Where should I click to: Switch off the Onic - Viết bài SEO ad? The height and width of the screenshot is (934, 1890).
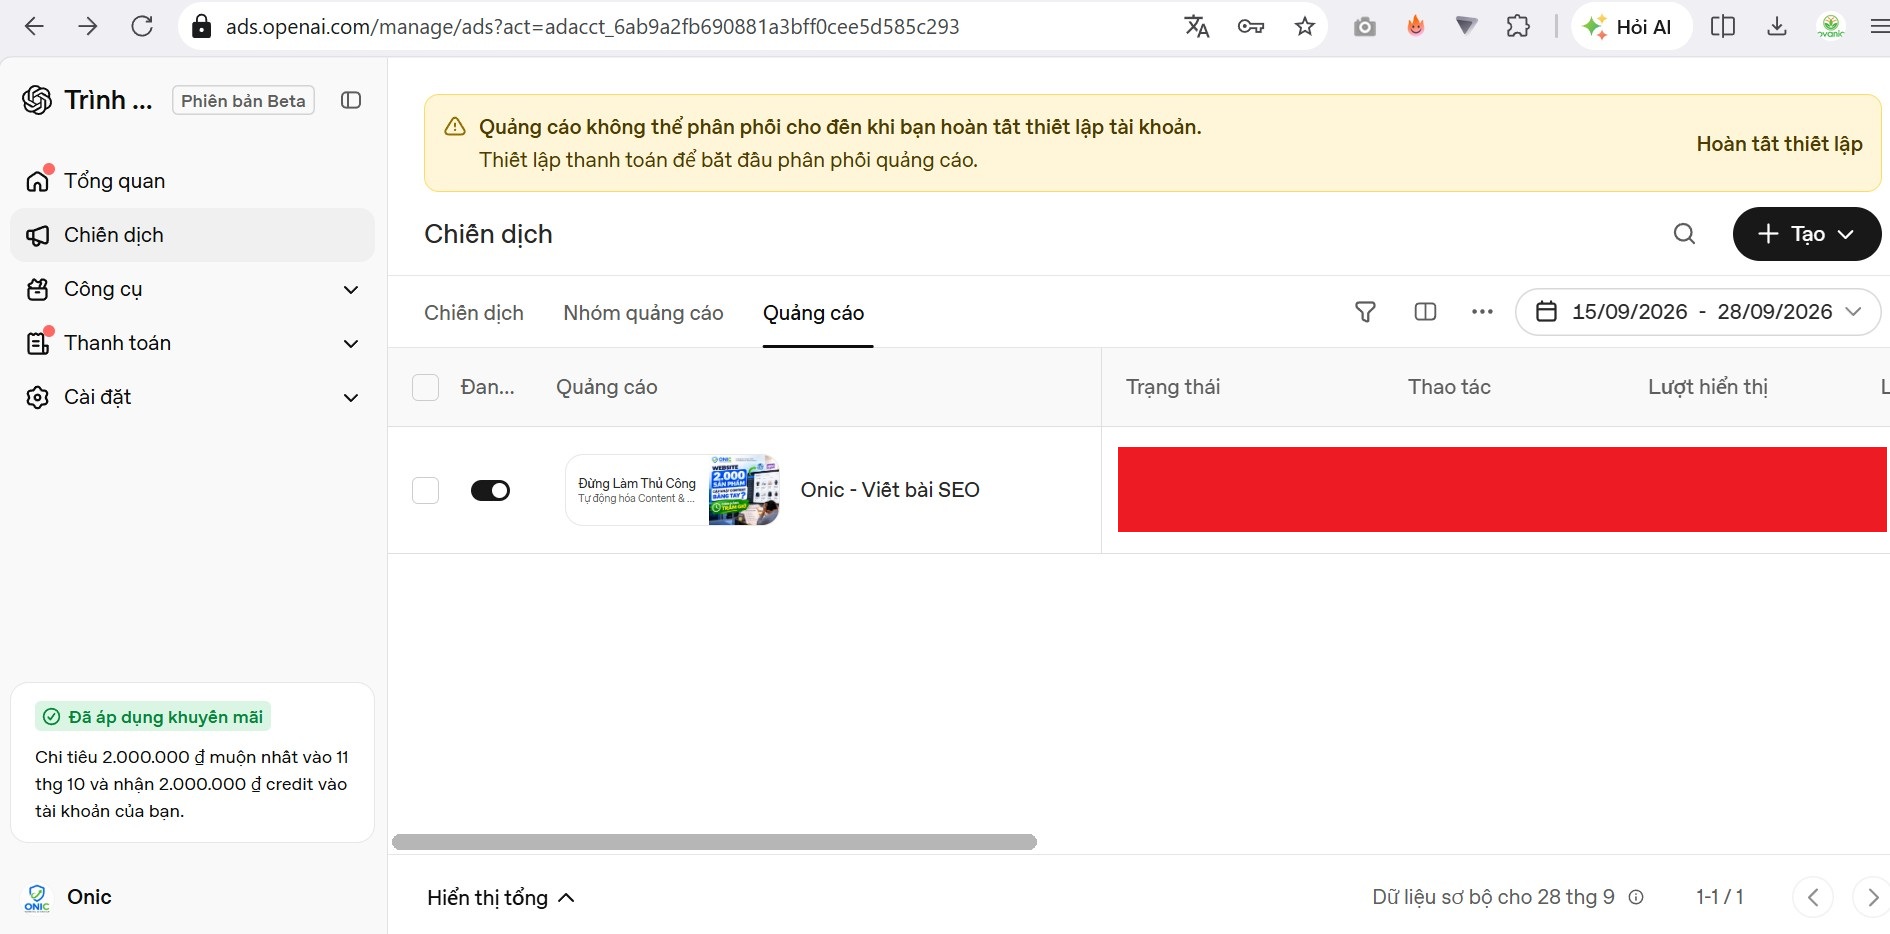490,490
